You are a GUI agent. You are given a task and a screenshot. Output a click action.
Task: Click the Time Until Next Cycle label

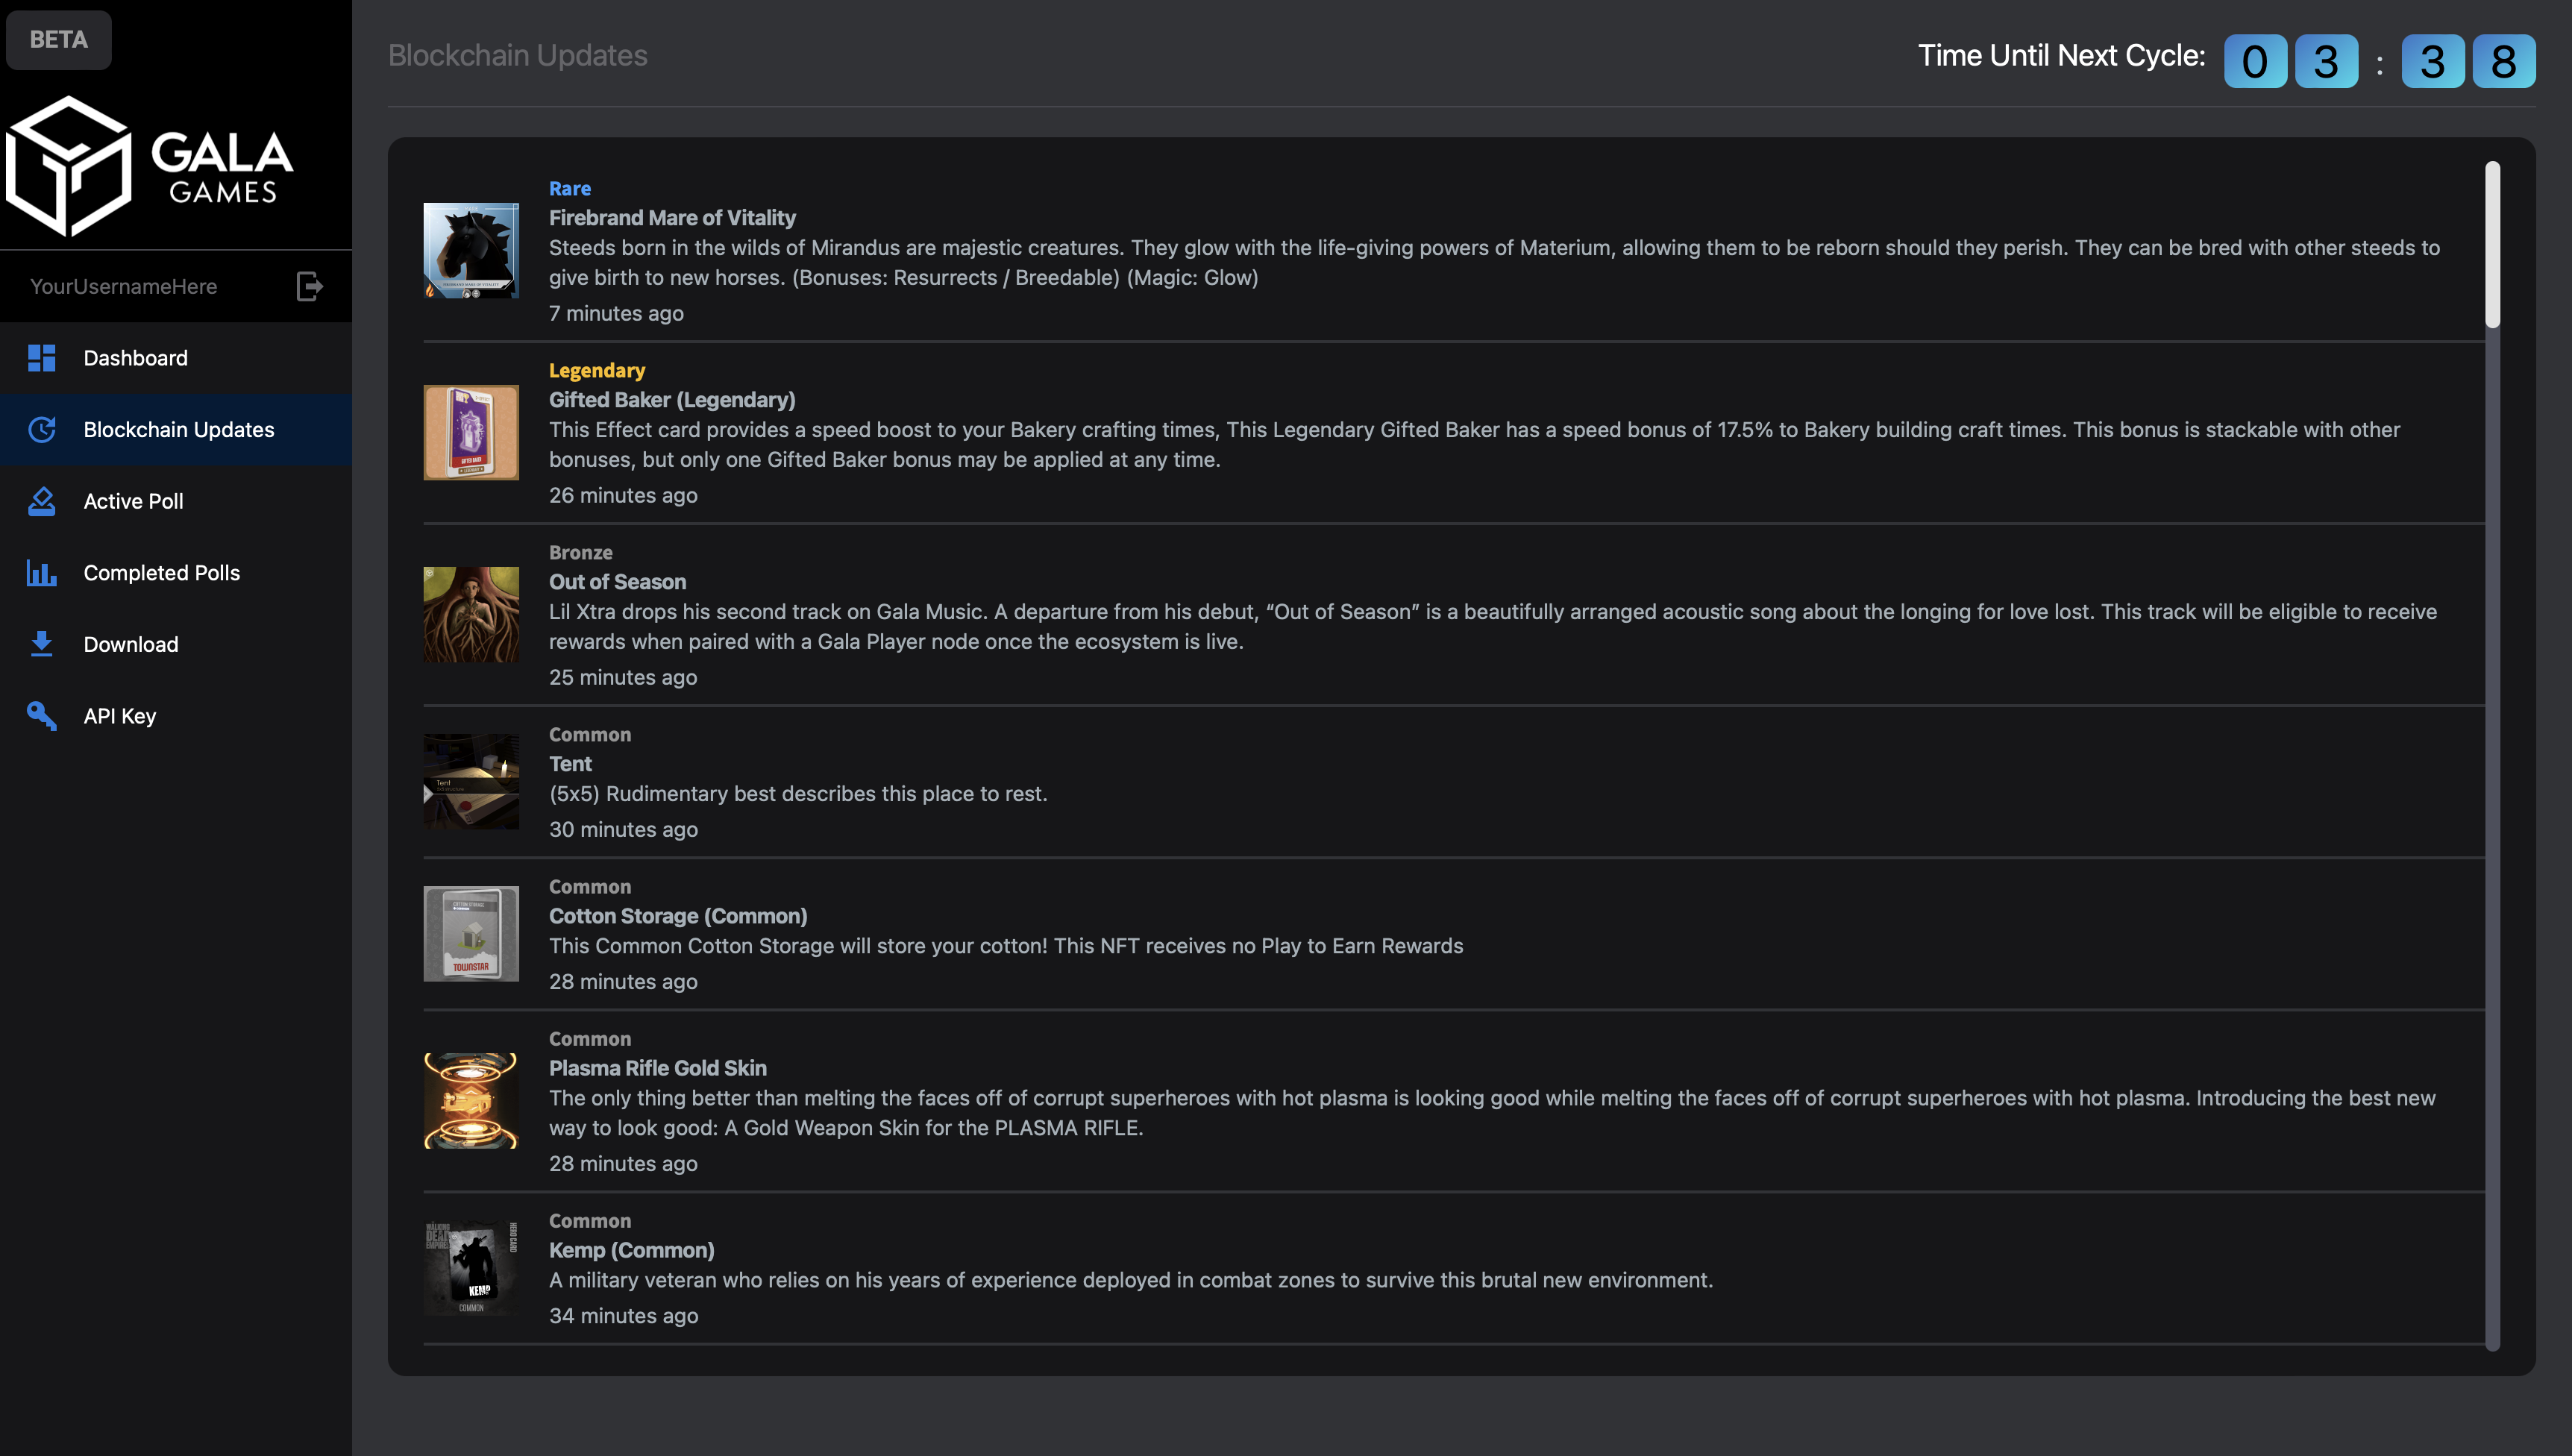[x=2061, y=55]
